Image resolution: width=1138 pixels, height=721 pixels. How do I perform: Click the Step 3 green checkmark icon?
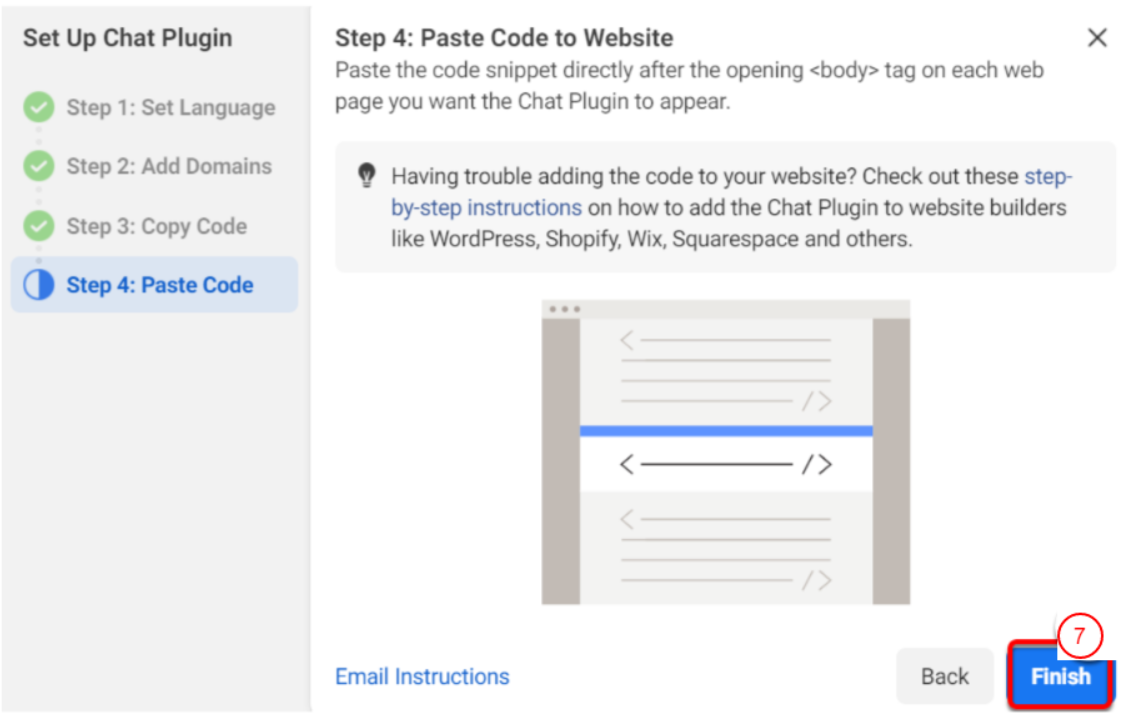[39, 226]
